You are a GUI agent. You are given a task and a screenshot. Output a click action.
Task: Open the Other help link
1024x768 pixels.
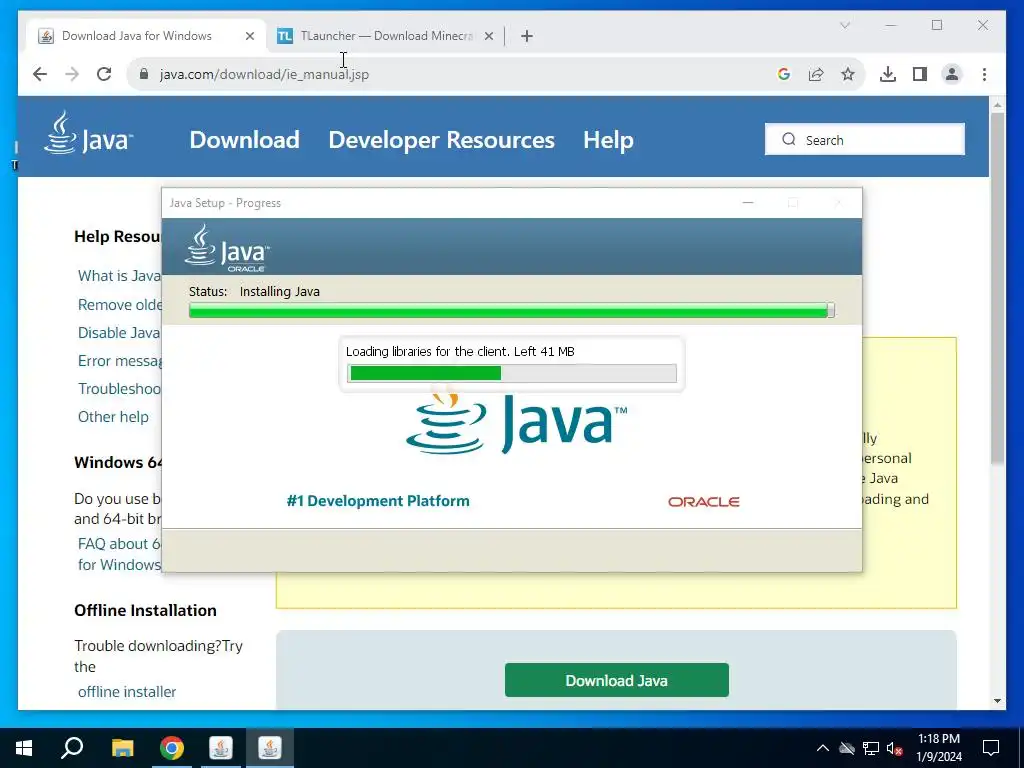(113, 417)
